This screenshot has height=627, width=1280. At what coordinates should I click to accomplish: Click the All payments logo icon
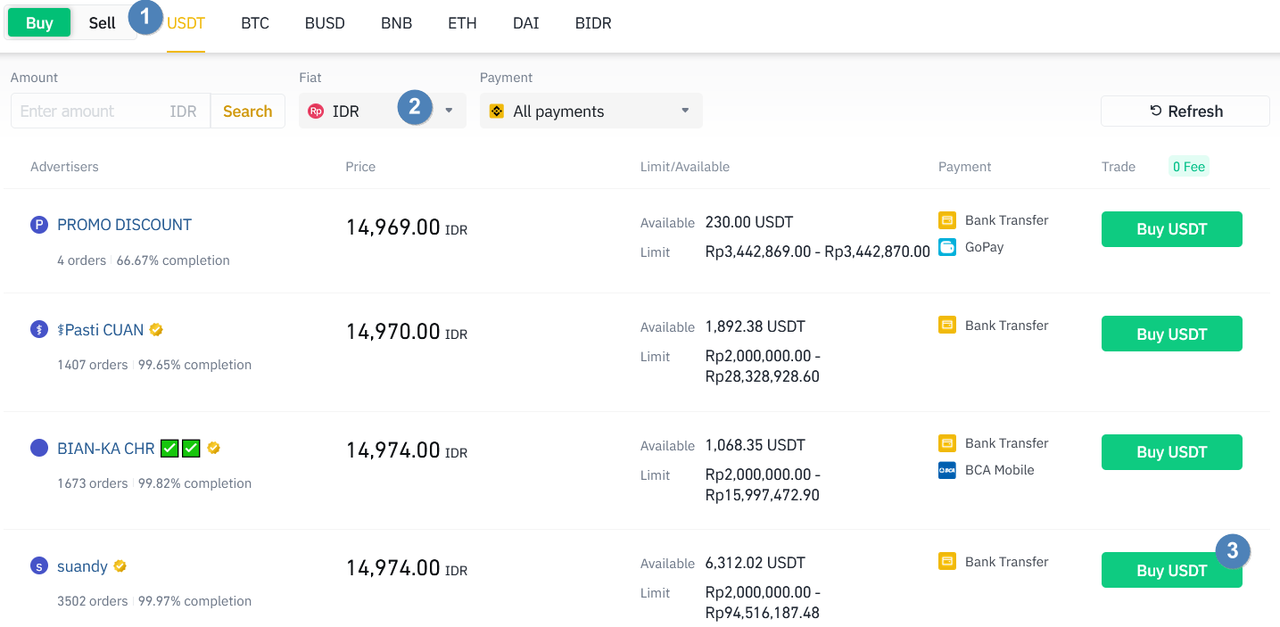pos(497,111)
